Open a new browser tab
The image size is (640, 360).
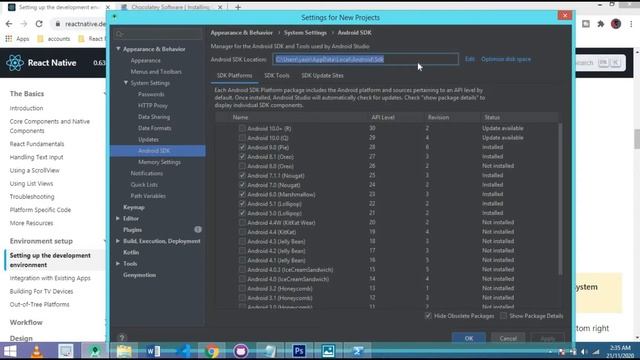[x=238, y=7]
